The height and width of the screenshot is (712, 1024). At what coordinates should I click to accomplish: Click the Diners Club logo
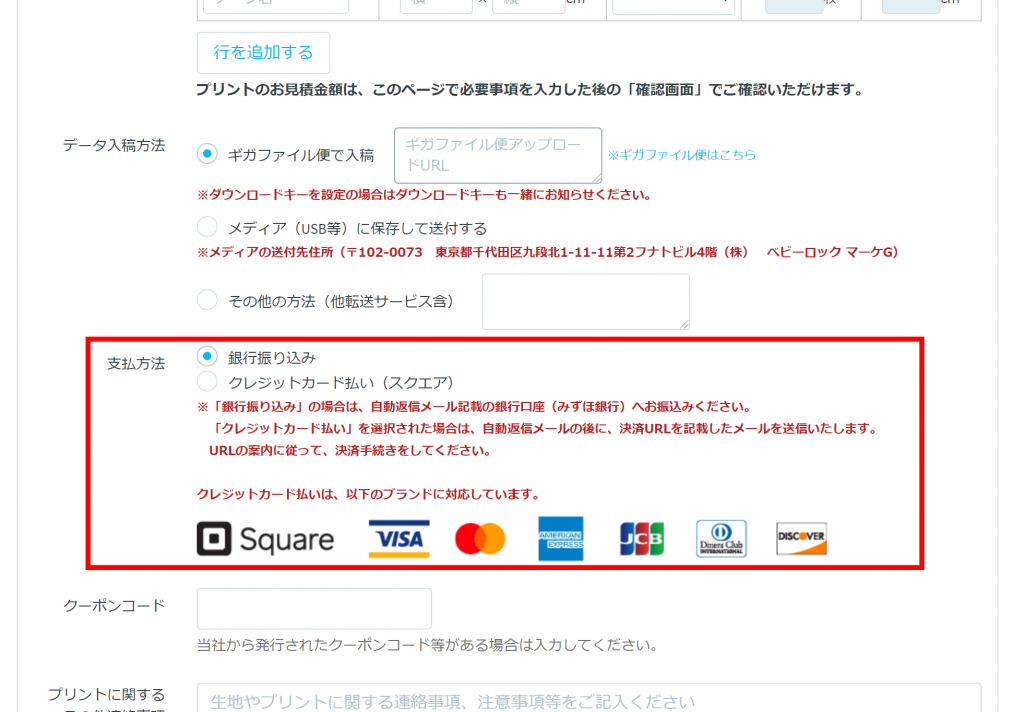[x=721, y=539]
